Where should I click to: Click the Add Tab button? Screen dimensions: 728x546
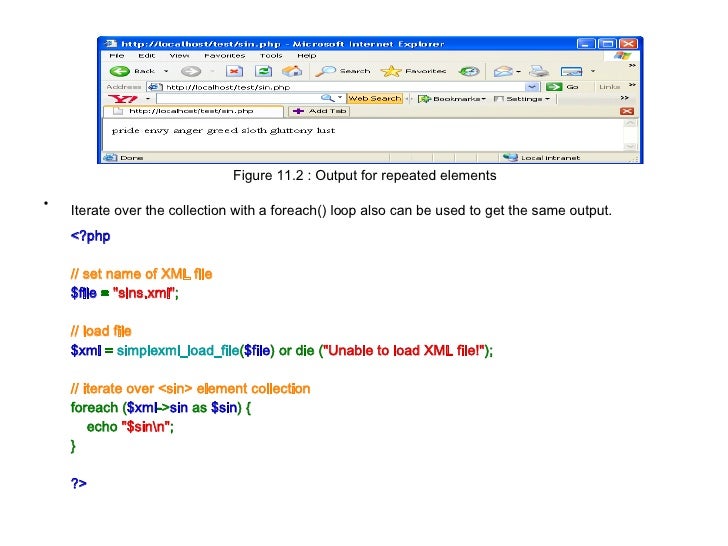point(319,111)
